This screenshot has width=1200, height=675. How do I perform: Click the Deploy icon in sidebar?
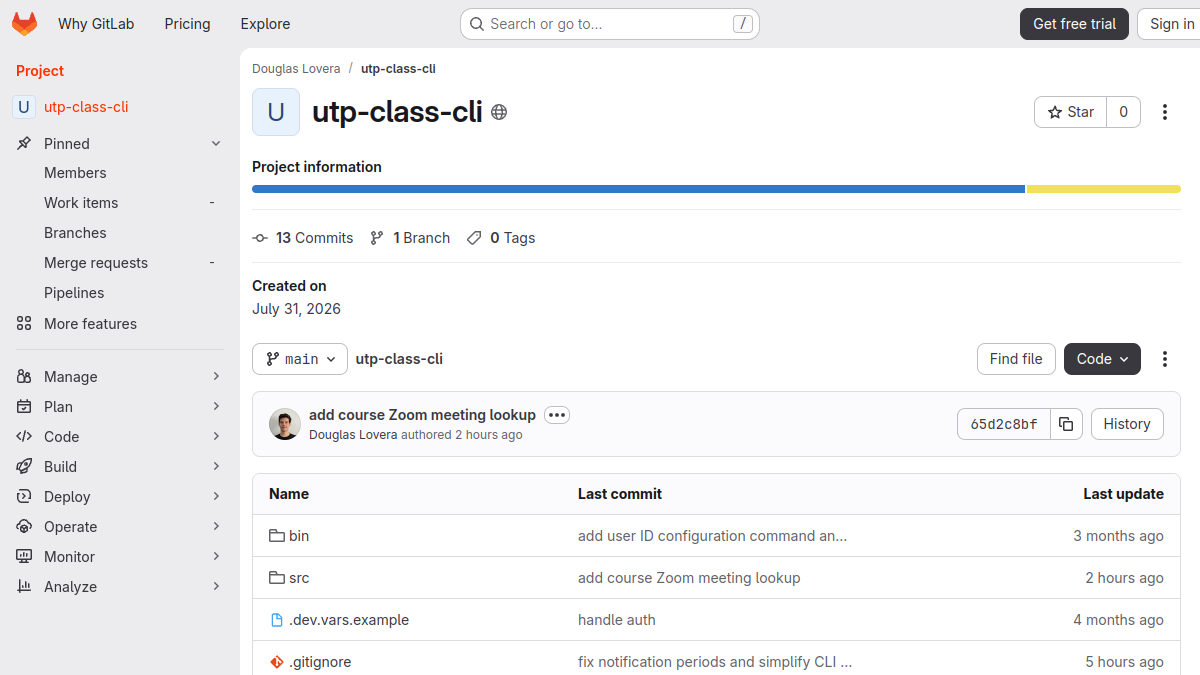point(24,497)
